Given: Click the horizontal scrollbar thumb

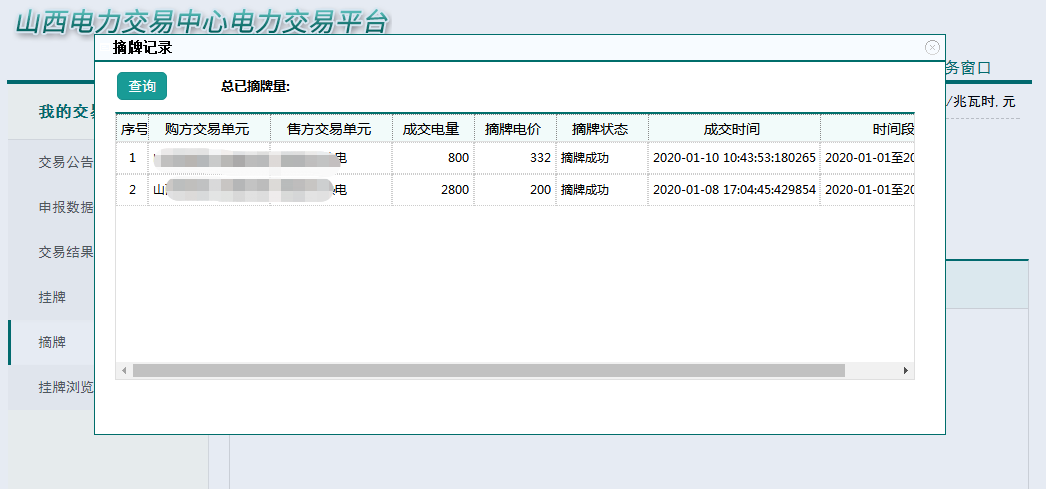Looking at the screenshot, I should 488,371.
